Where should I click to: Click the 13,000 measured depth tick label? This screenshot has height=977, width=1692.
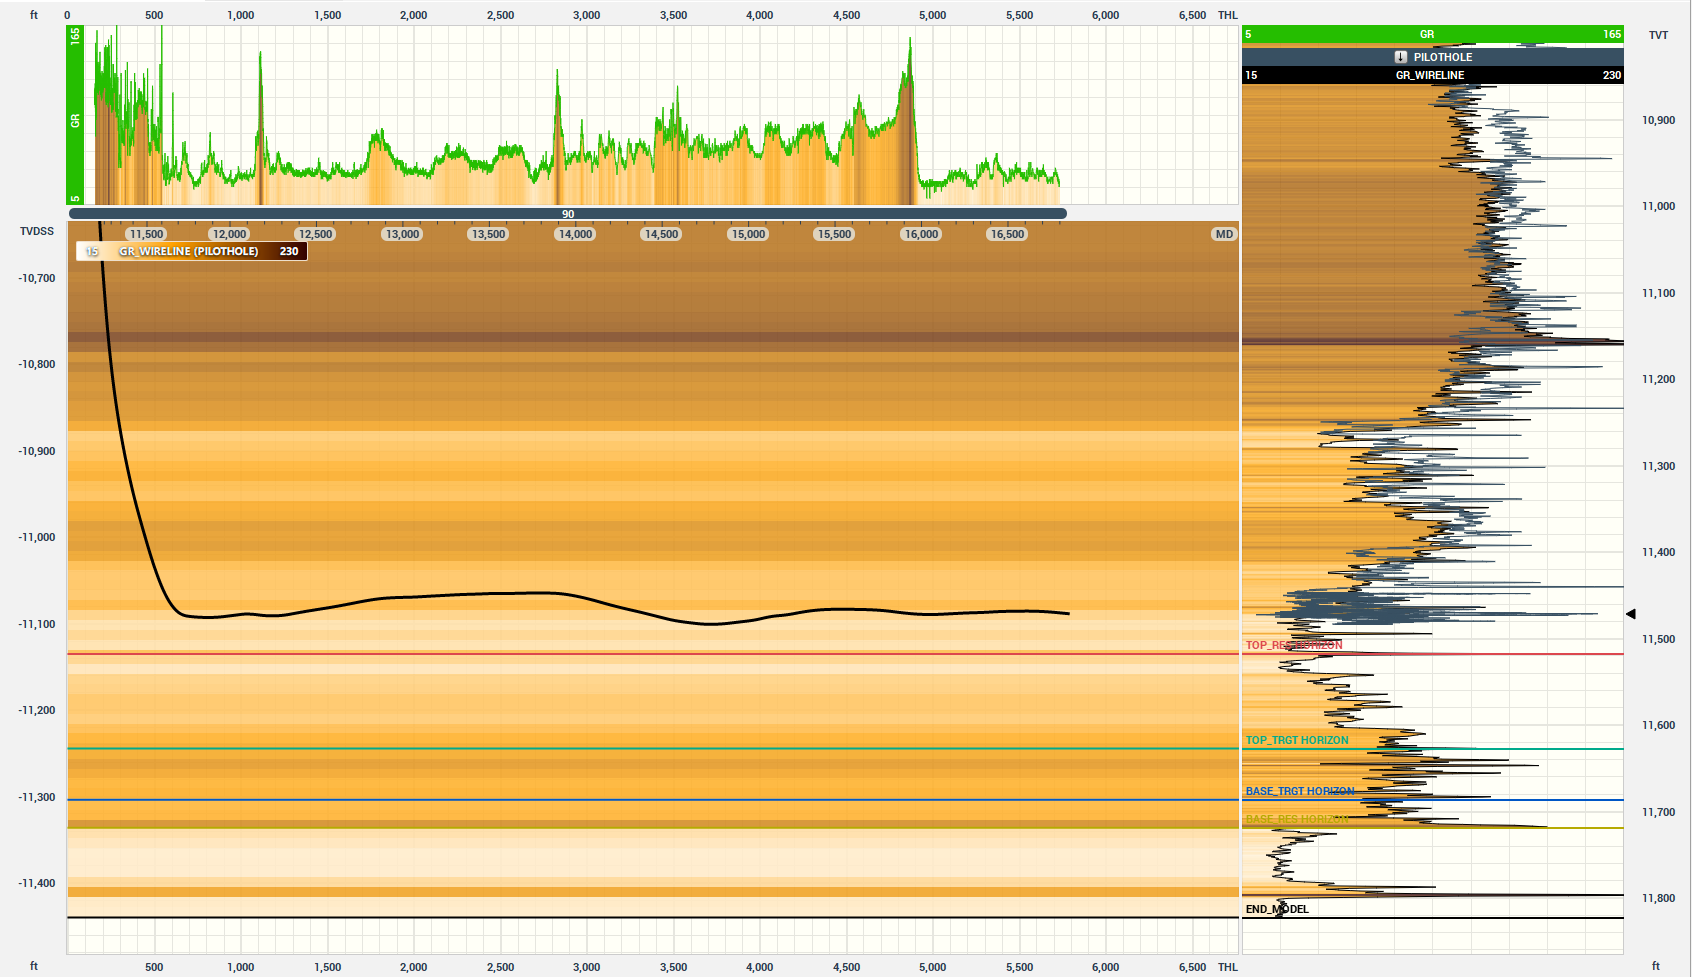click(x=402, y=234)
